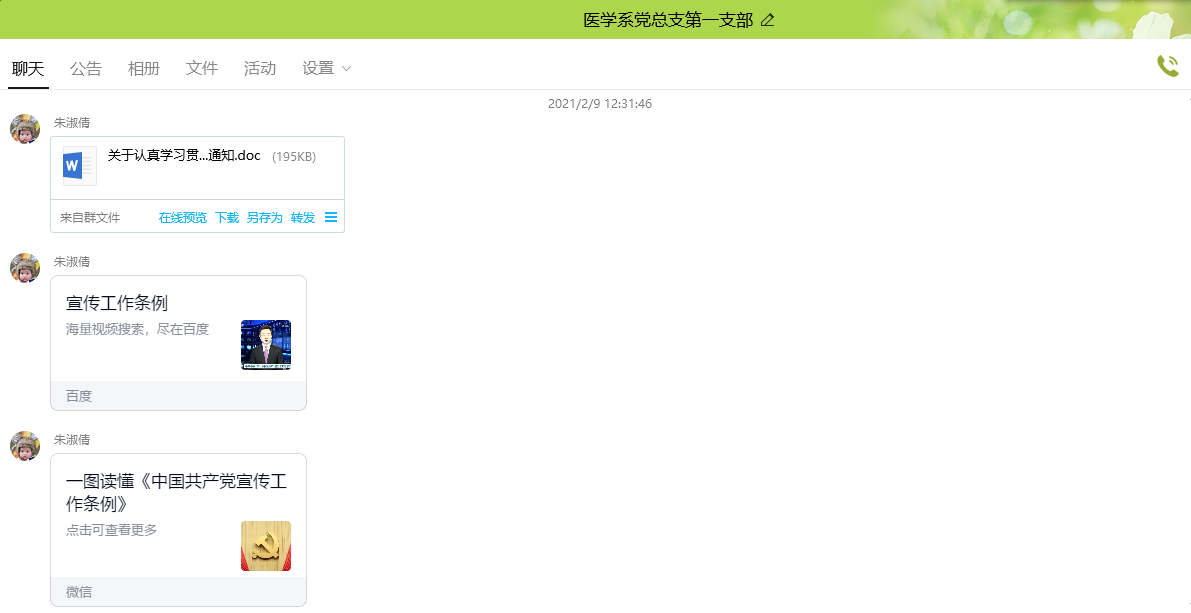Open the 文件 tab
1191x613 pixels.
[x=202, y=68]
